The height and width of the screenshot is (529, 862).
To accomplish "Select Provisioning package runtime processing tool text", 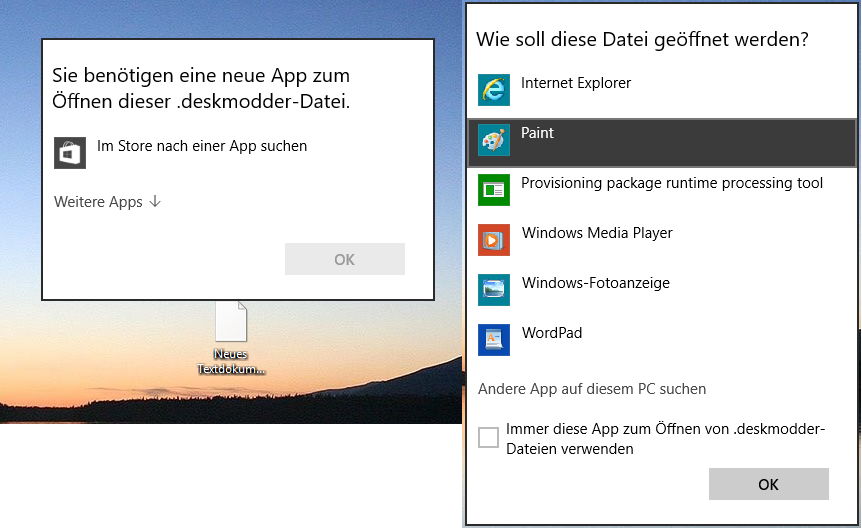I will (671, 183).
